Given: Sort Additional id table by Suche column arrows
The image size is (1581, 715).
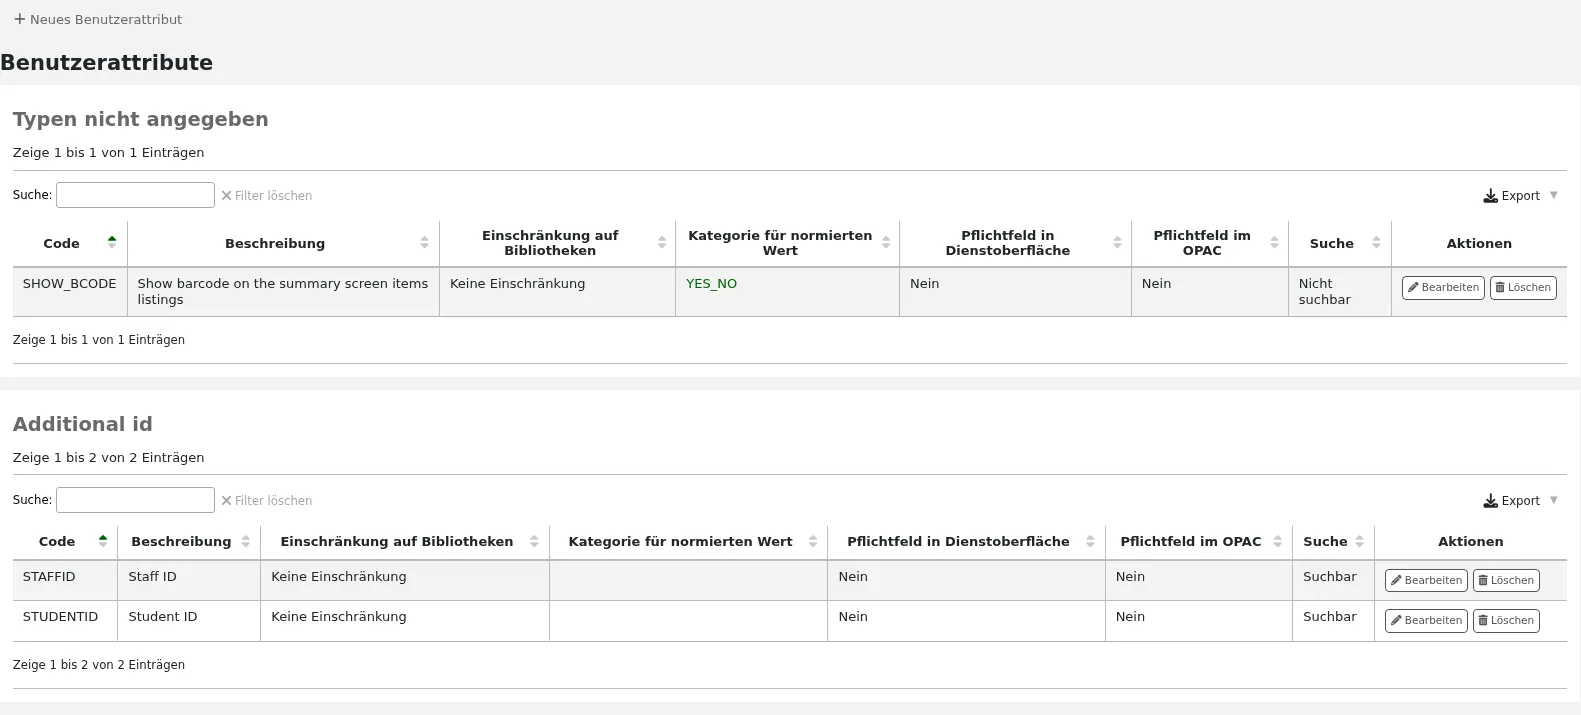Looking at the screenshot, I should pos(1359,541).
